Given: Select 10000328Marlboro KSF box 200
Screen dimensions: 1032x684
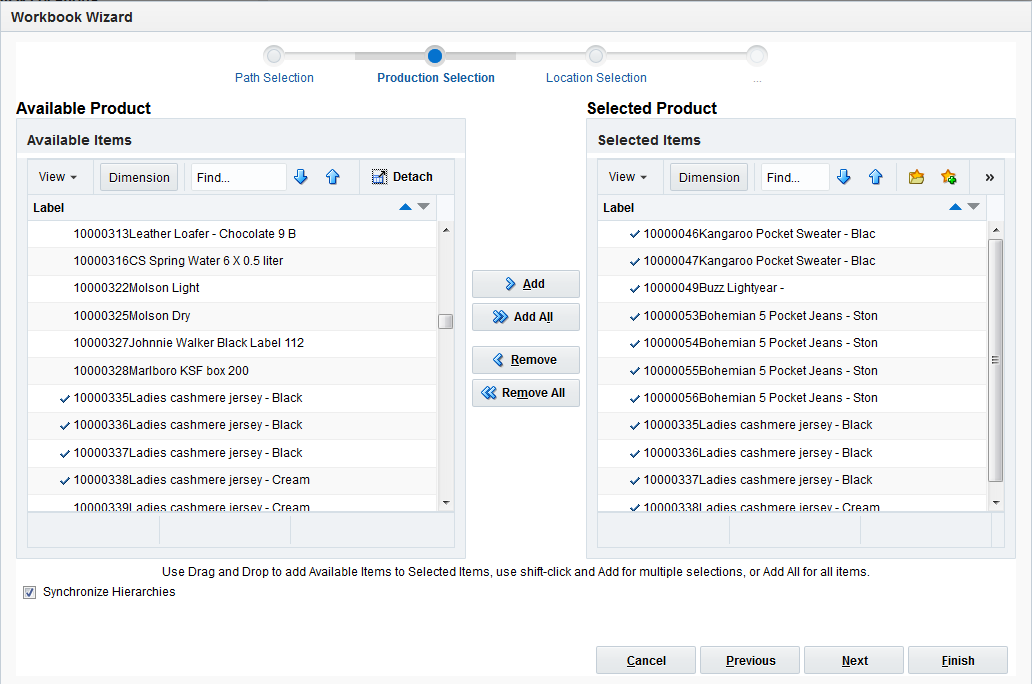Looking at the screenshot, I should tap(232, 371).
